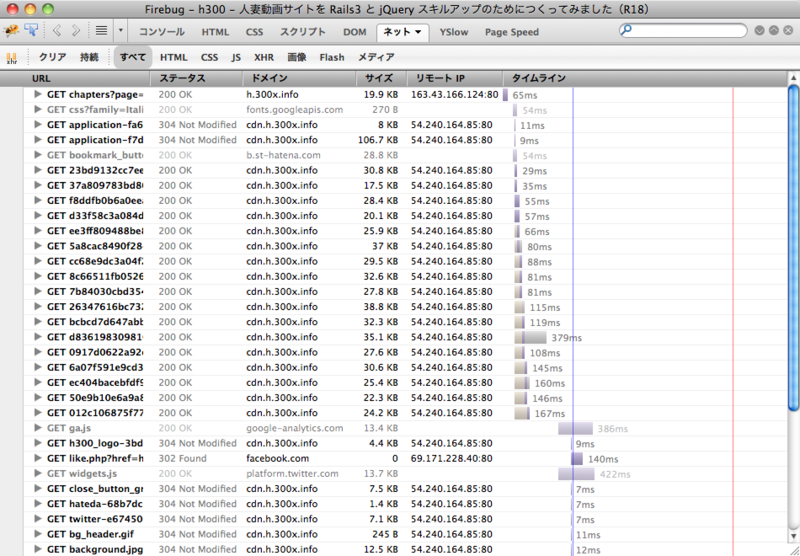Go forward with the right arrow icon
Screen dimensions: 800x556
[76, 31]
